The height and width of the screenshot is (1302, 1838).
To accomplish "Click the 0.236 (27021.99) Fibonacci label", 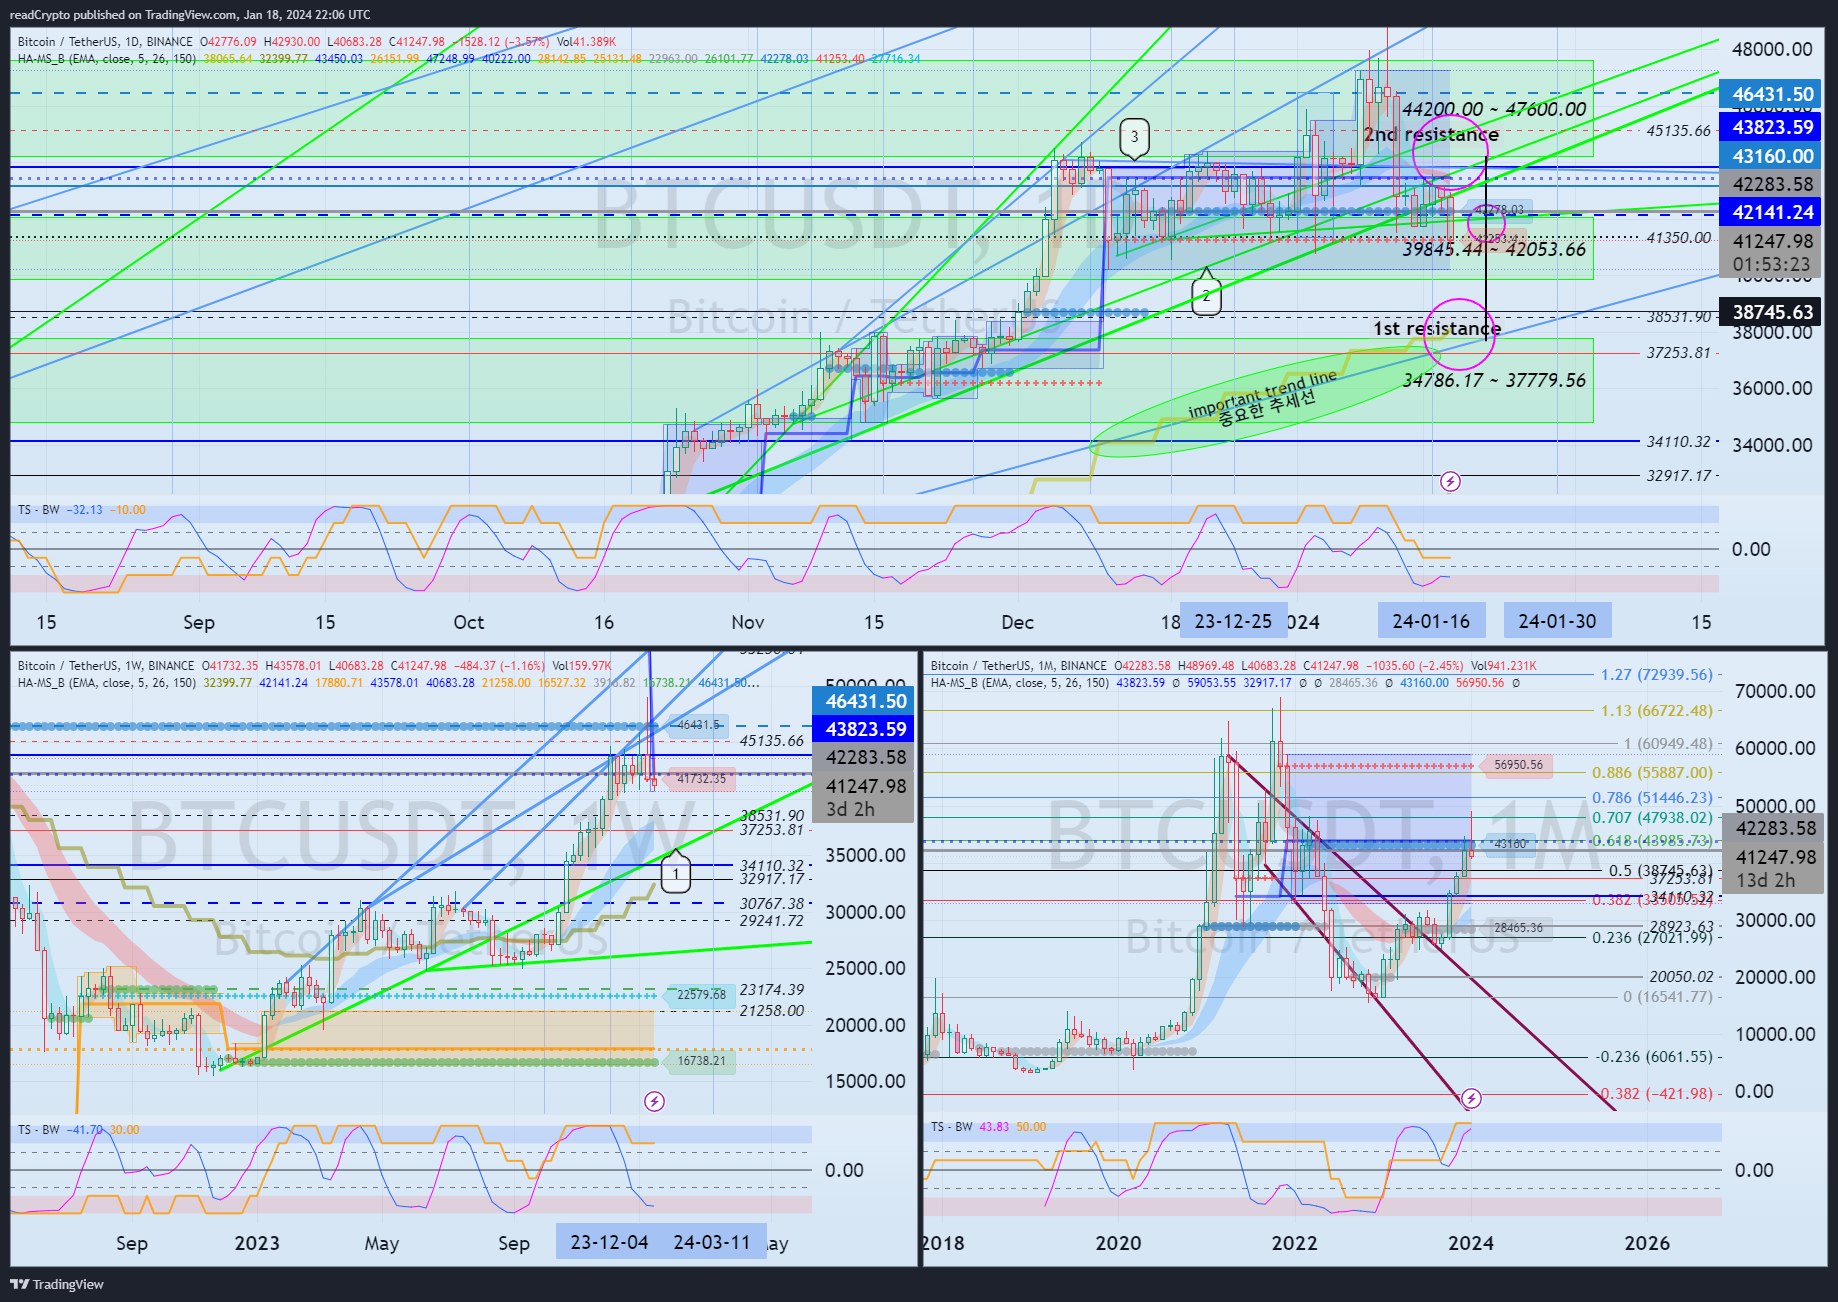I will (x=1652, y=938).
